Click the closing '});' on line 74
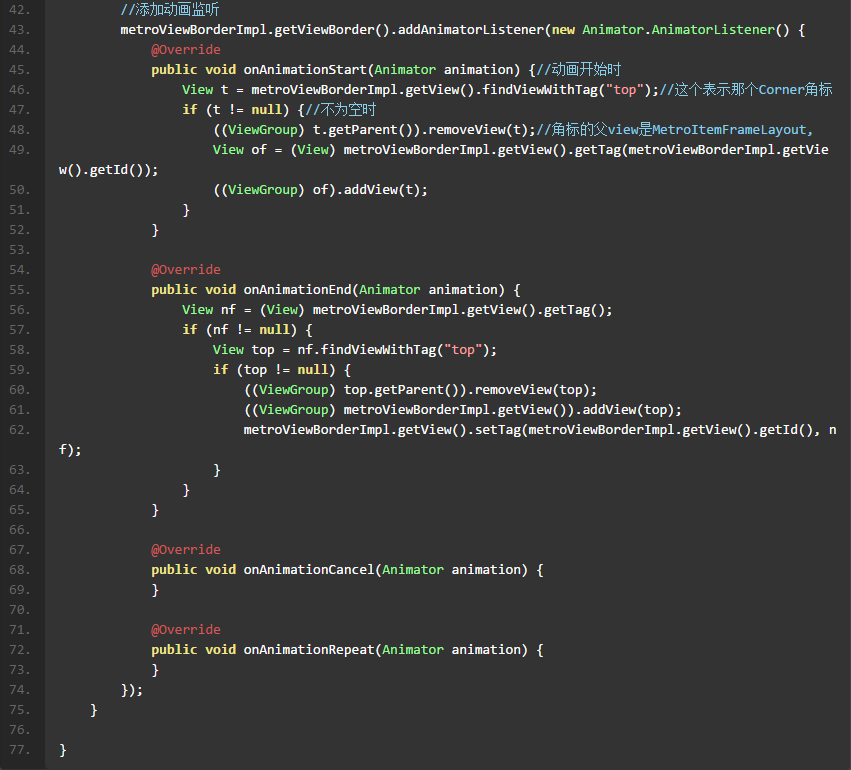This screenshot has height=770, width=851. (132, 690)
